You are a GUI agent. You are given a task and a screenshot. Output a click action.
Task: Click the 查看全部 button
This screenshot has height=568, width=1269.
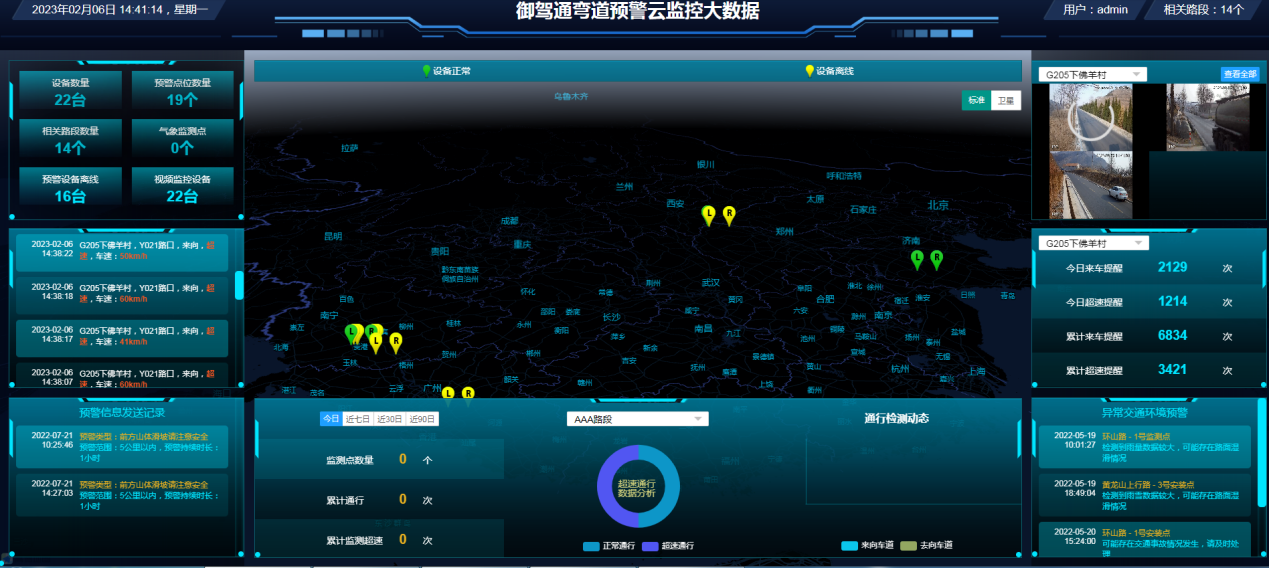pyautogui.click(x=1239, y=74)
